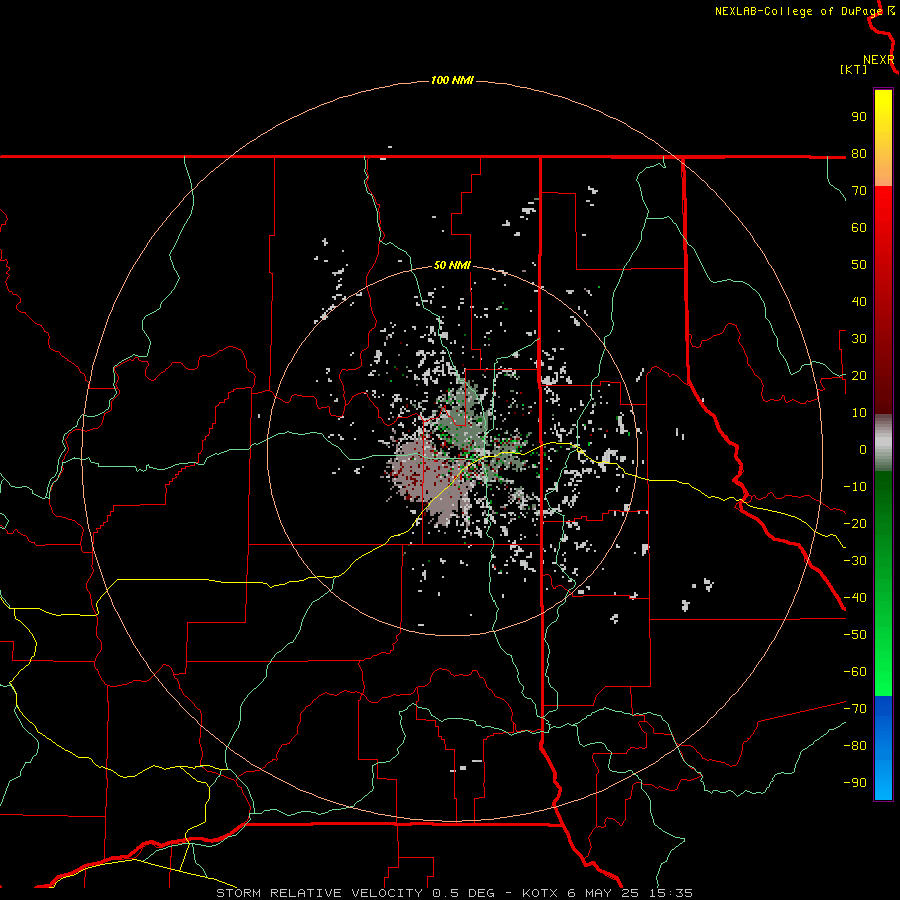
Task: Click the 50 value on velocity scale
Action: (859, 265)
